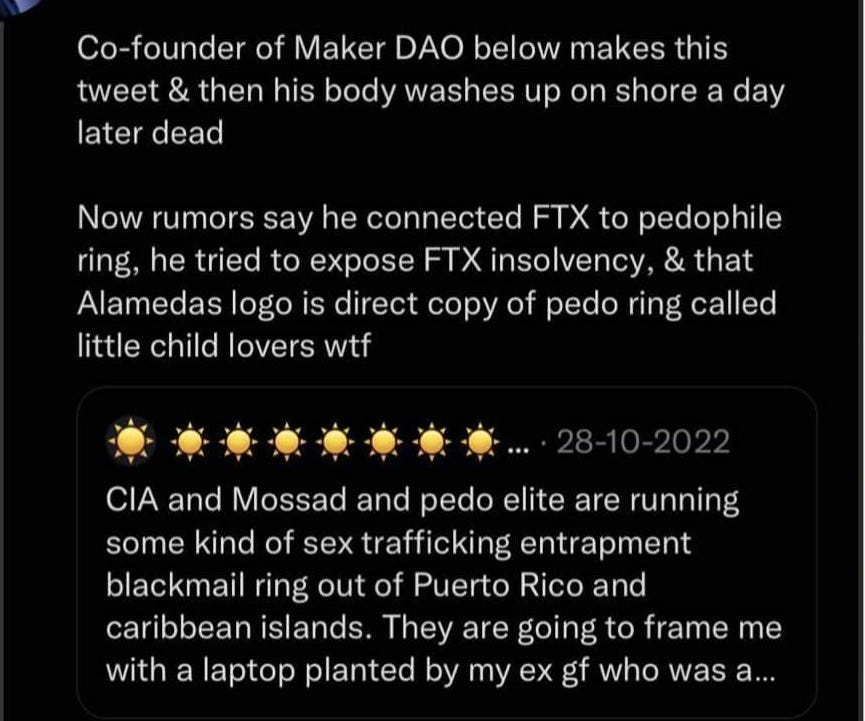Image resolution: width=865 pixels, height=721 pixels.
Task: Click the line 'tweet & then his body washes up'
Action: 430,91
